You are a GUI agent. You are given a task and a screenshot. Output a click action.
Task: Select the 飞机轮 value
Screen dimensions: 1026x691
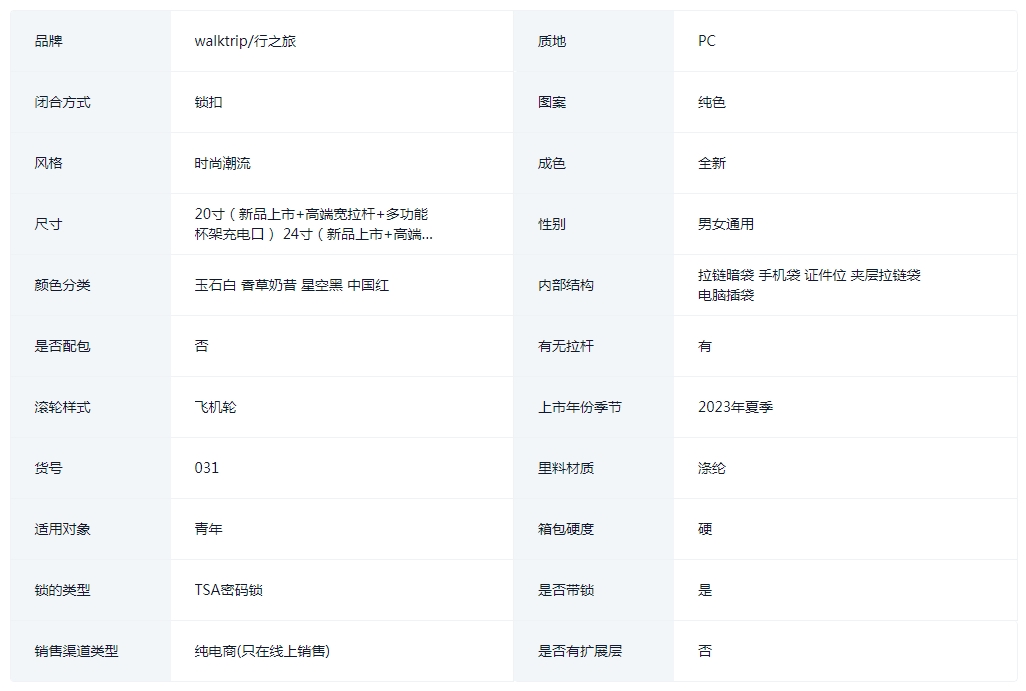[215, 407]
